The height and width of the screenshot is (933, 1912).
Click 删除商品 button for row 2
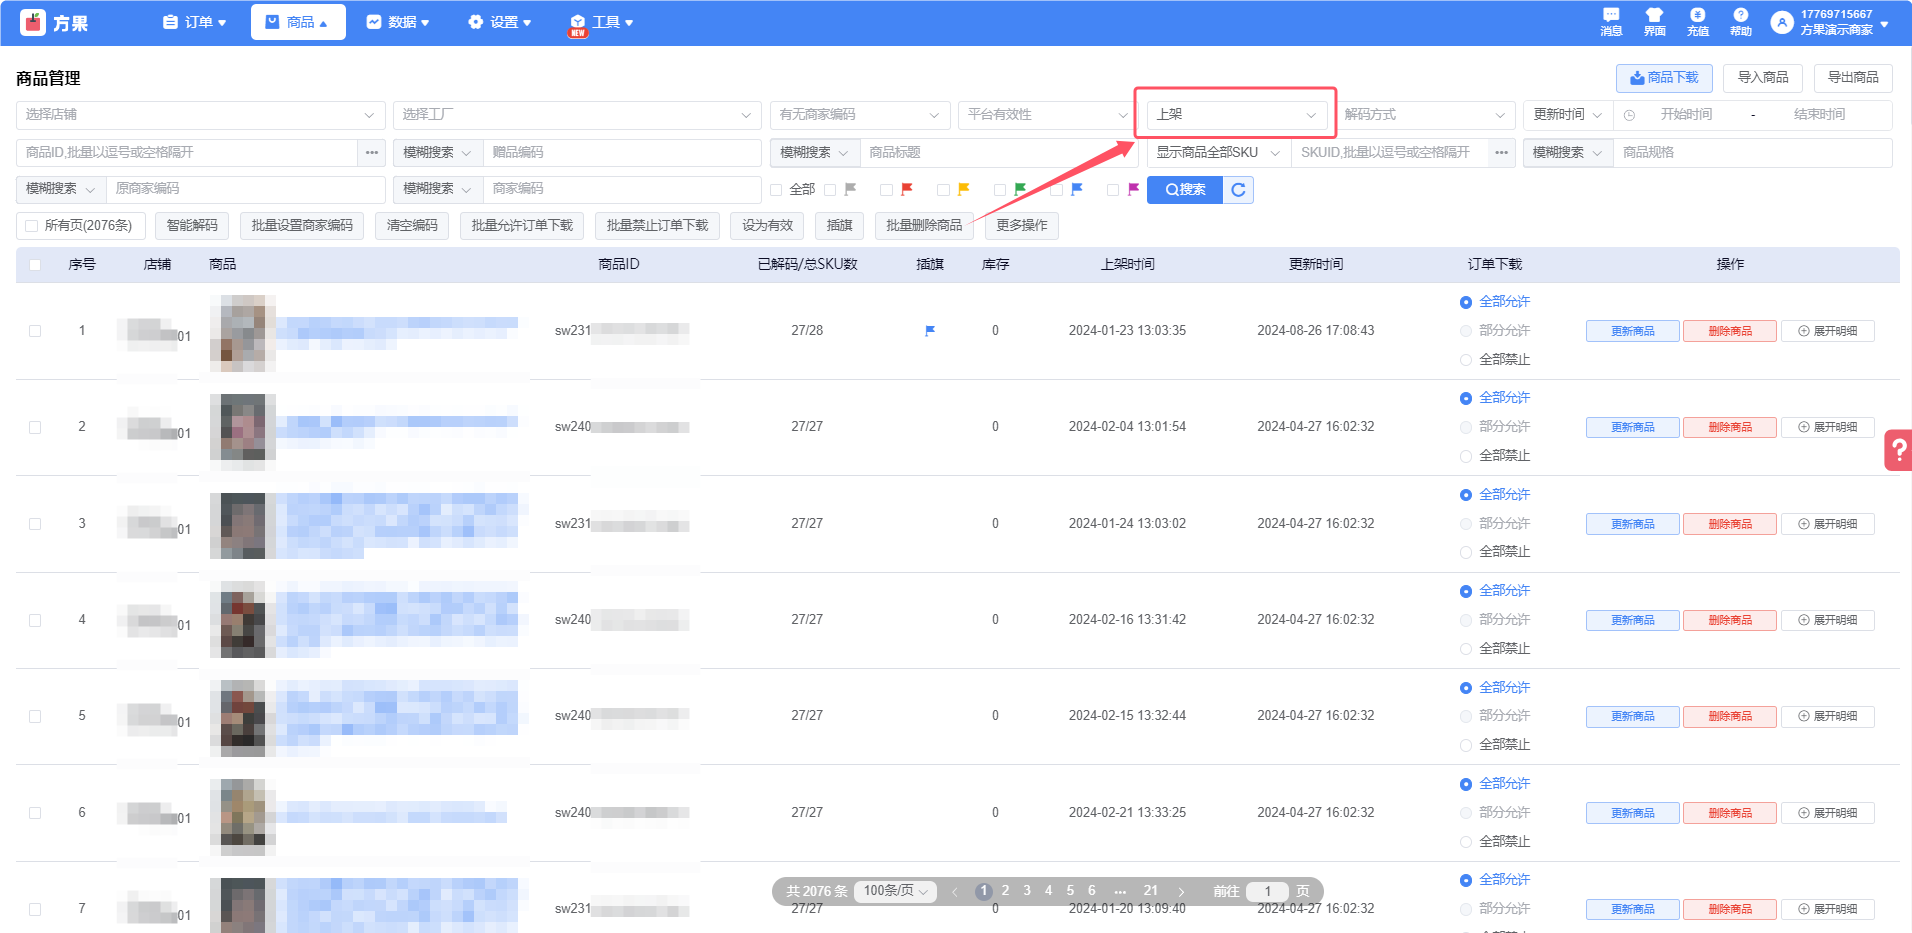tap(1729, 428)
